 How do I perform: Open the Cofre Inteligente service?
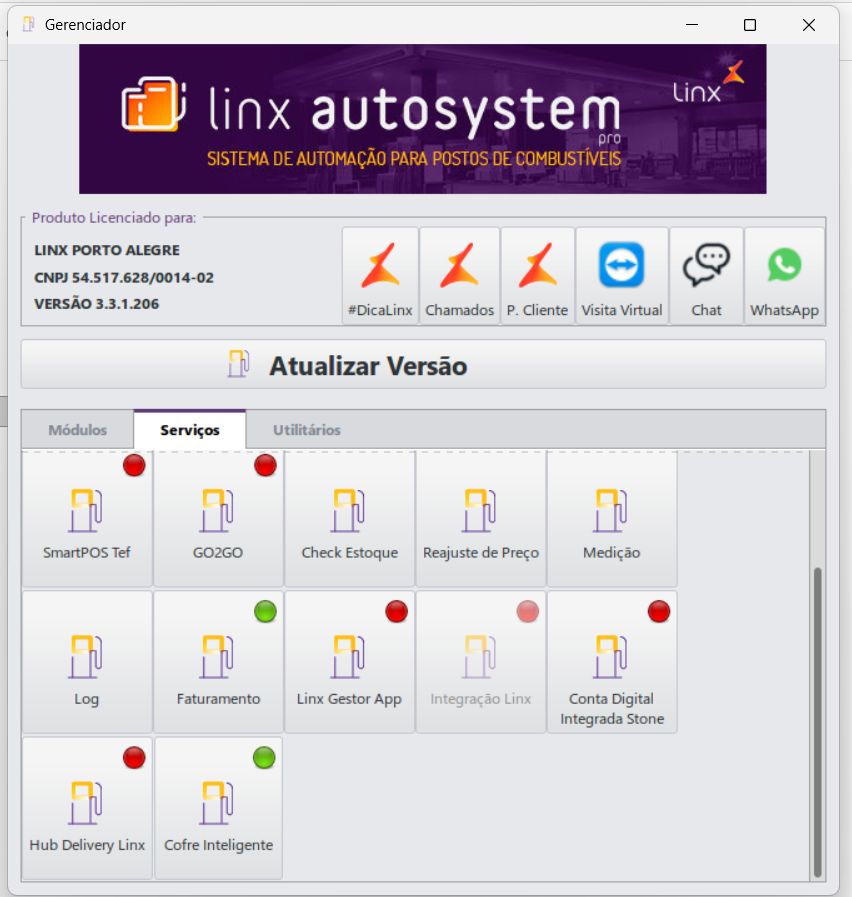pyautogui.click(x=218, y=808)
